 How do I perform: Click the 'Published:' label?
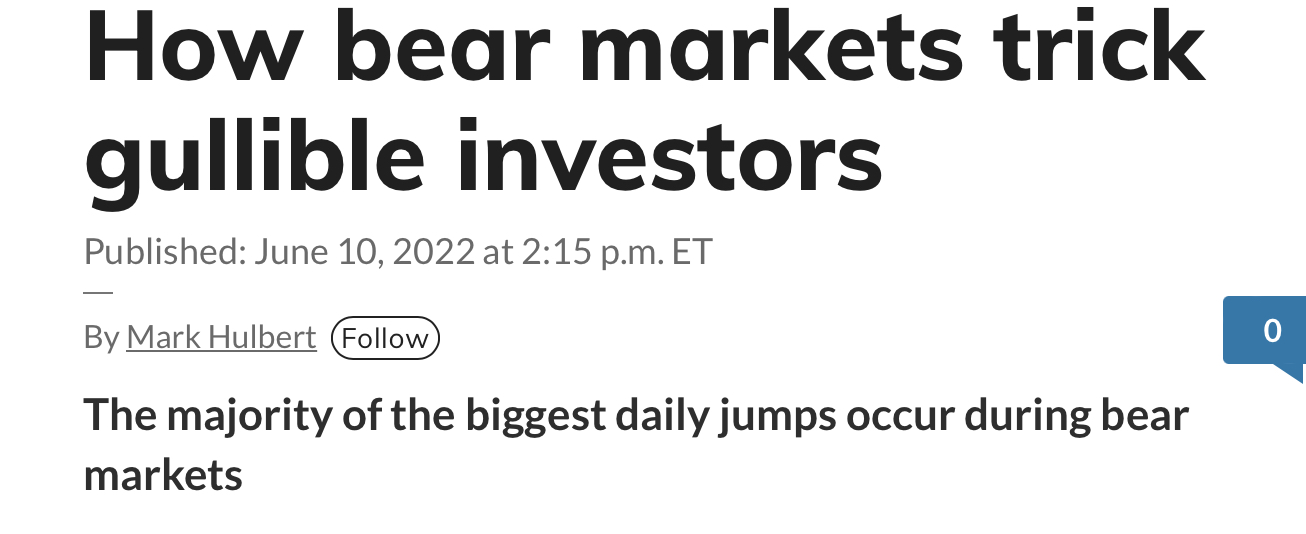click(x=164, y=250)
